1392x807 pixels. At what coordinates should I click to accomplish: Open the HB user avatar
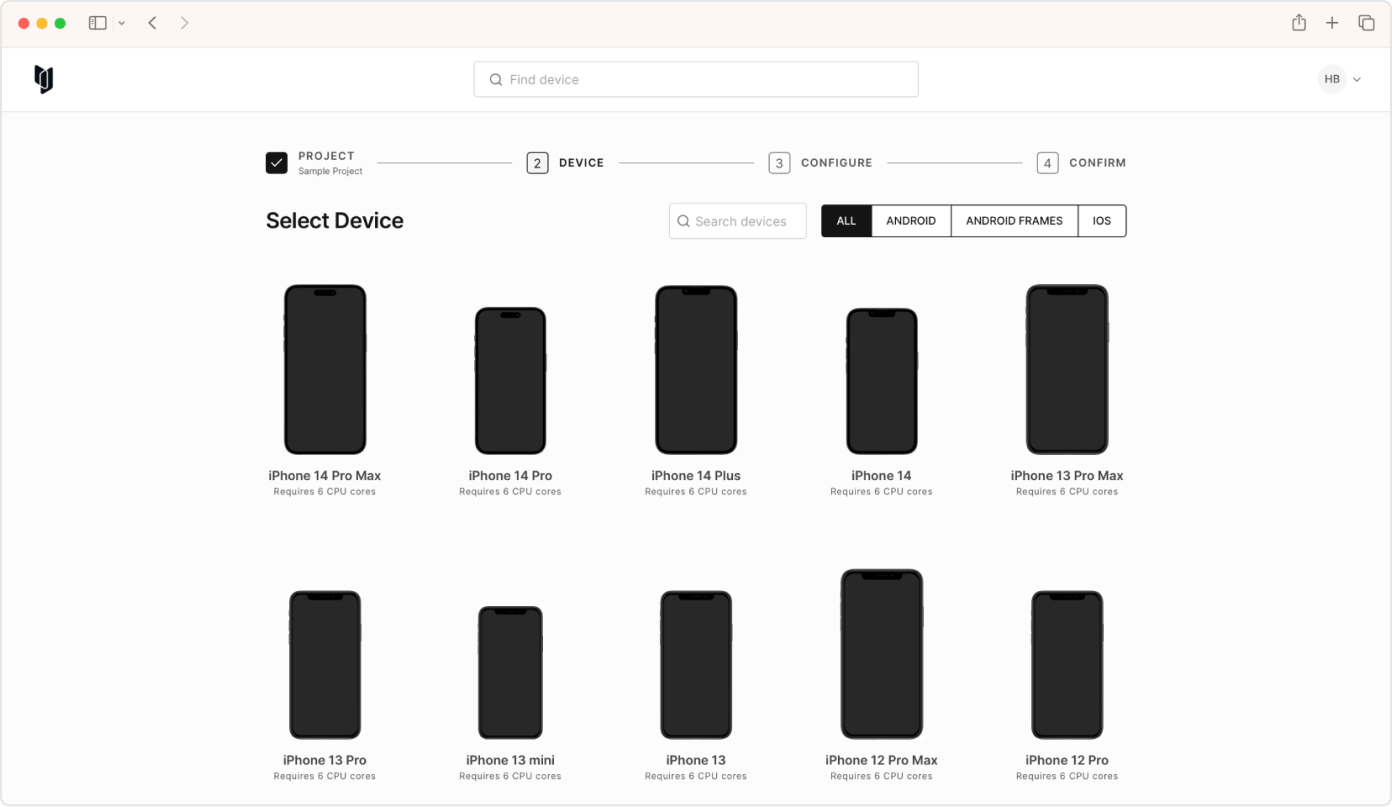(x=1332, y=79)
